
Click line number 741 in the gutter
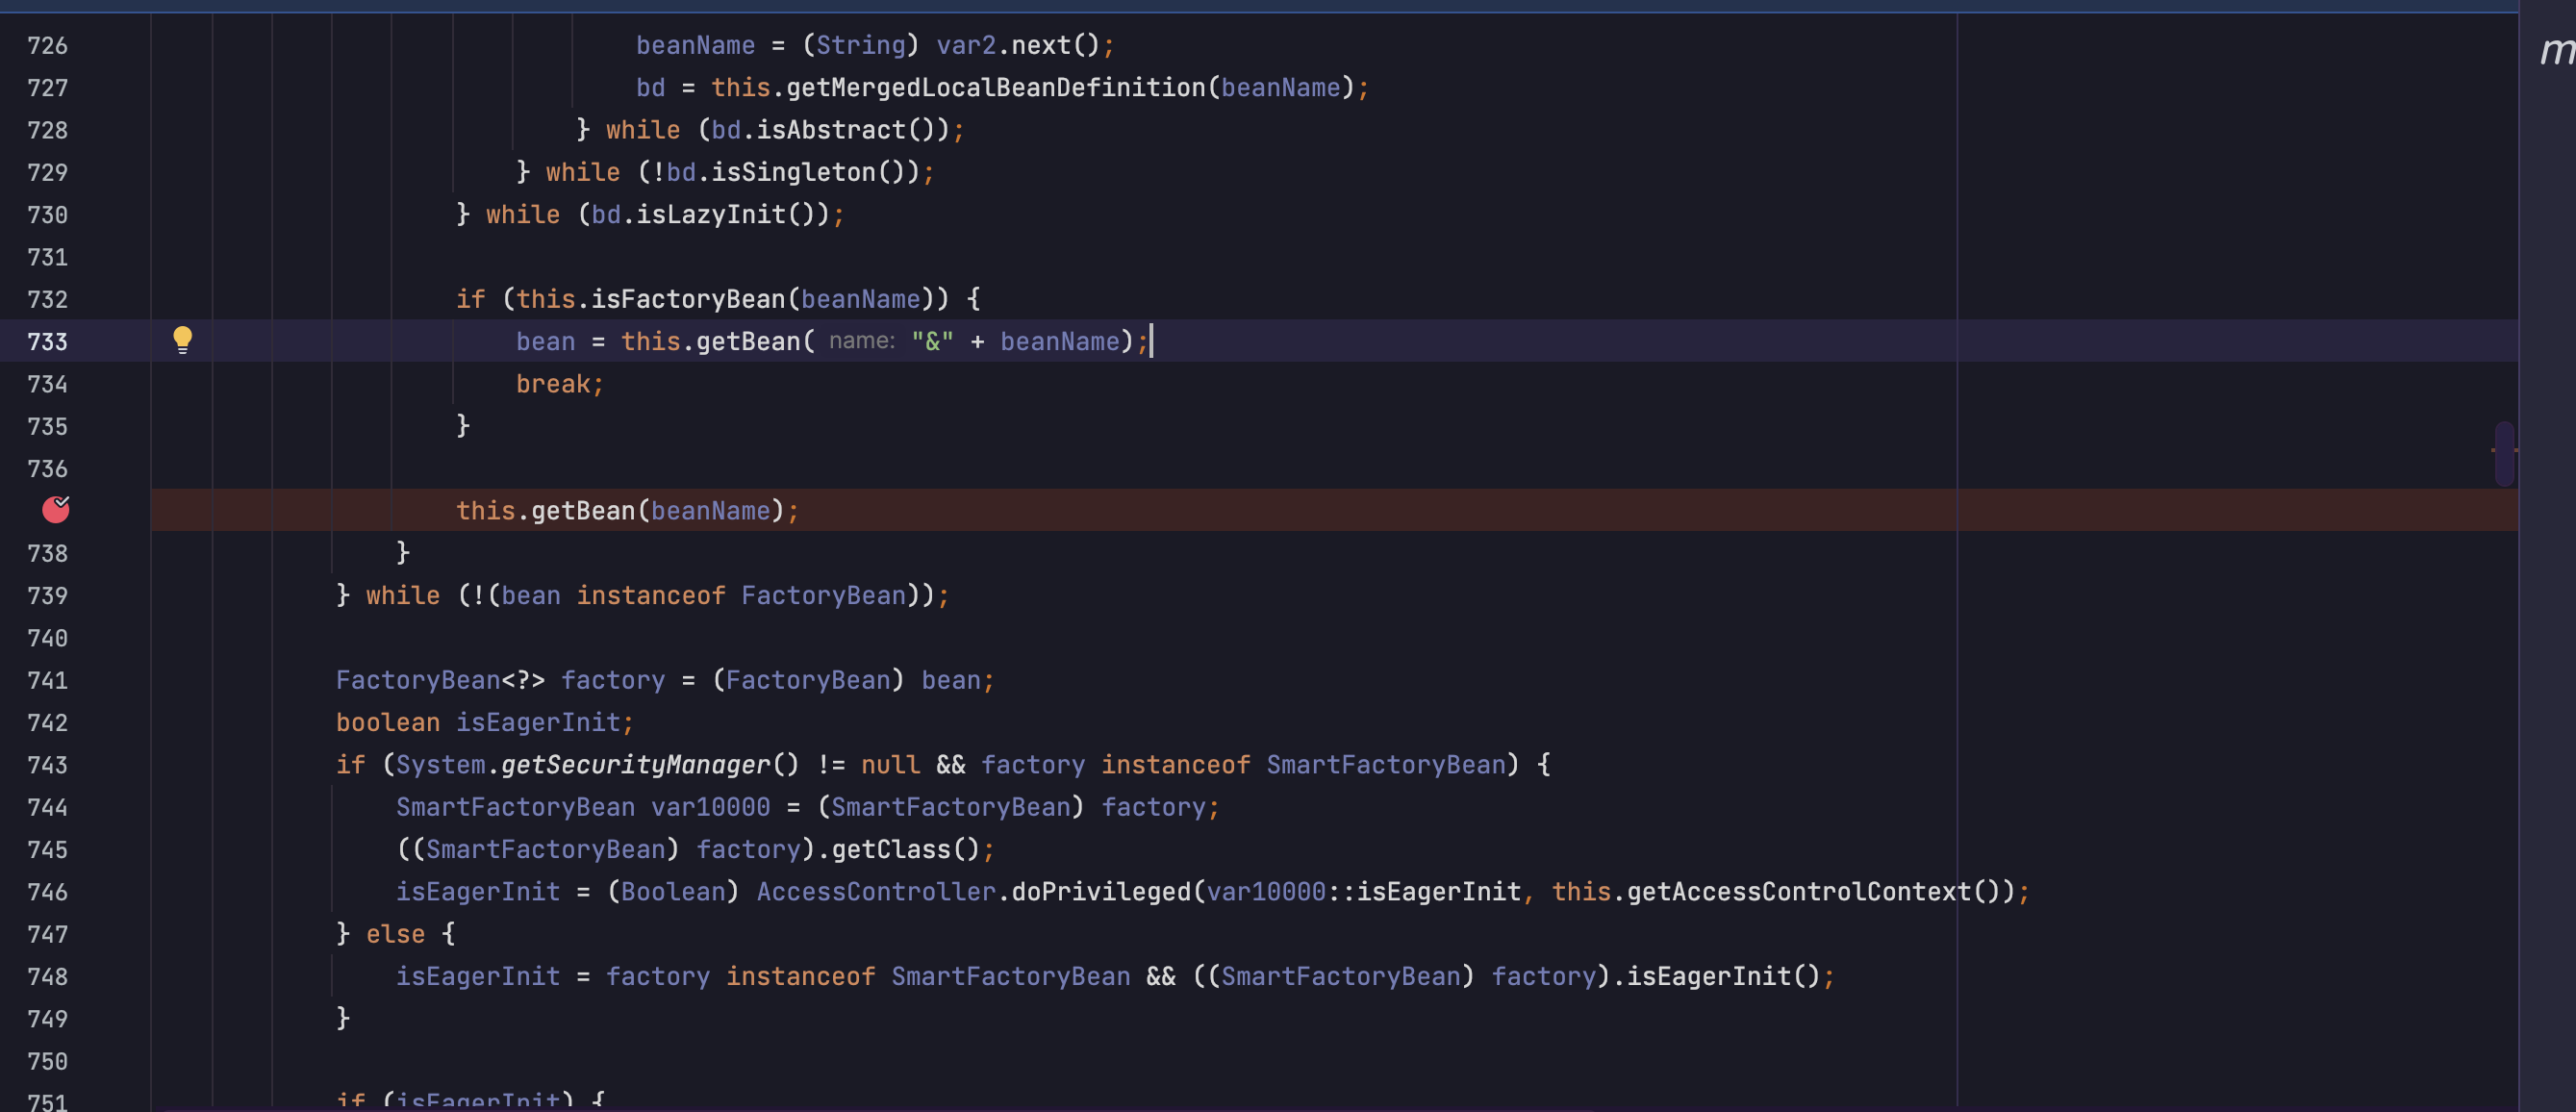click(x=47, y=681)
